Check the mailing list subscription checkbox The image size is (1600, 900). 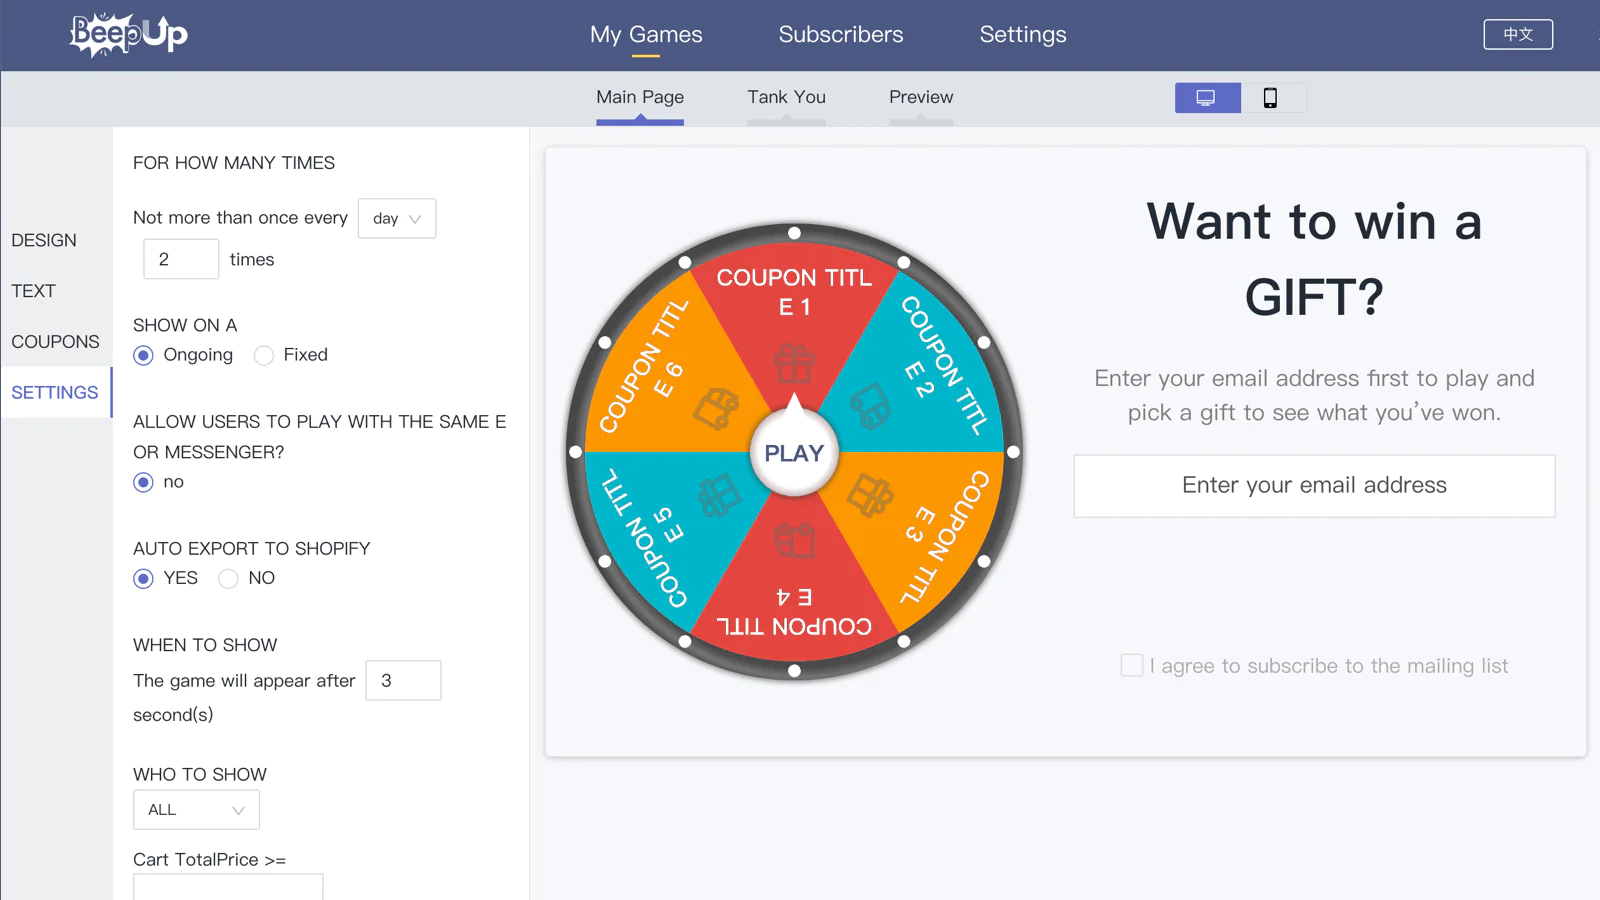point(1132,666)
